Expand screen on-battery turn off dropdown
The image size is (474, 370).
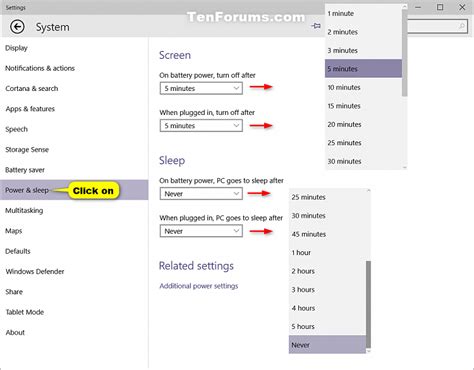click(201, 88)
